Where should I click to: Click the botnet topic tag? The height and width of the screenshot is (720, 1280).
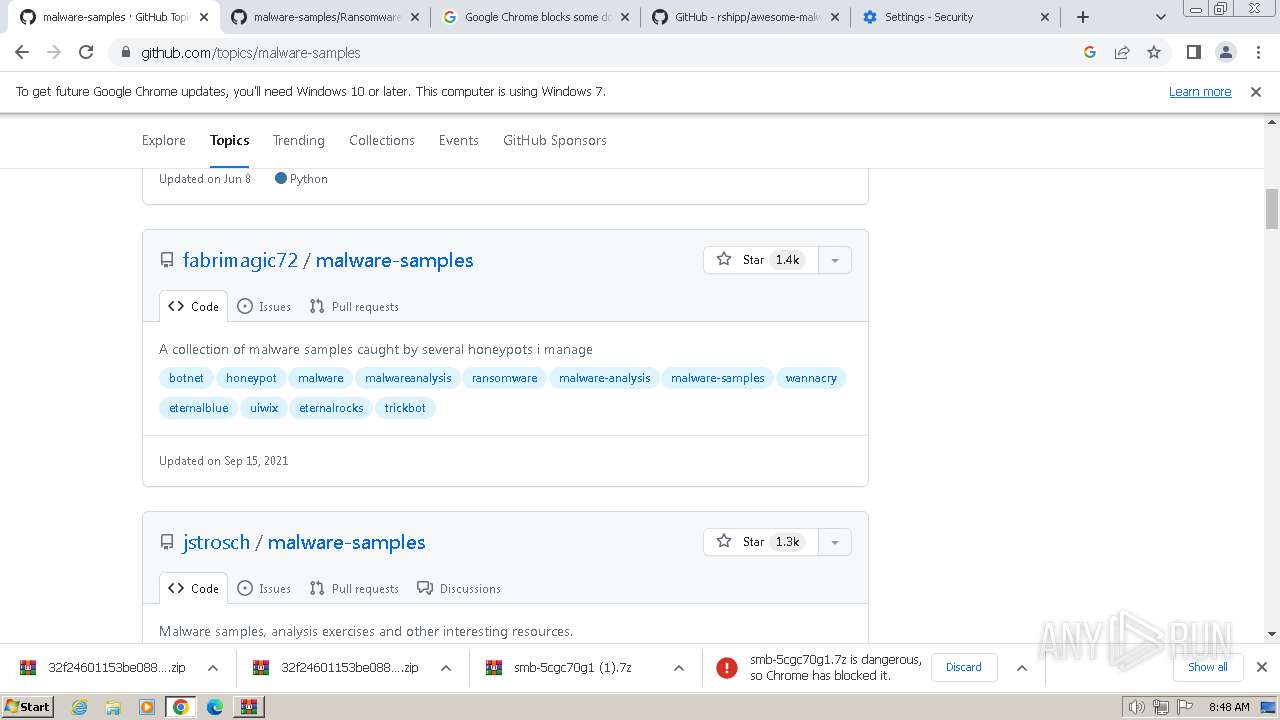pos(186,378)
